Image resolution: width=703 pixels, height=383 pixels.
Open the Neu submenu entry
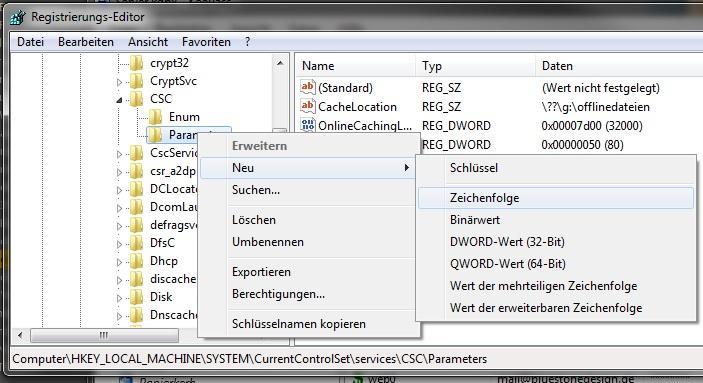pos(308,168)
